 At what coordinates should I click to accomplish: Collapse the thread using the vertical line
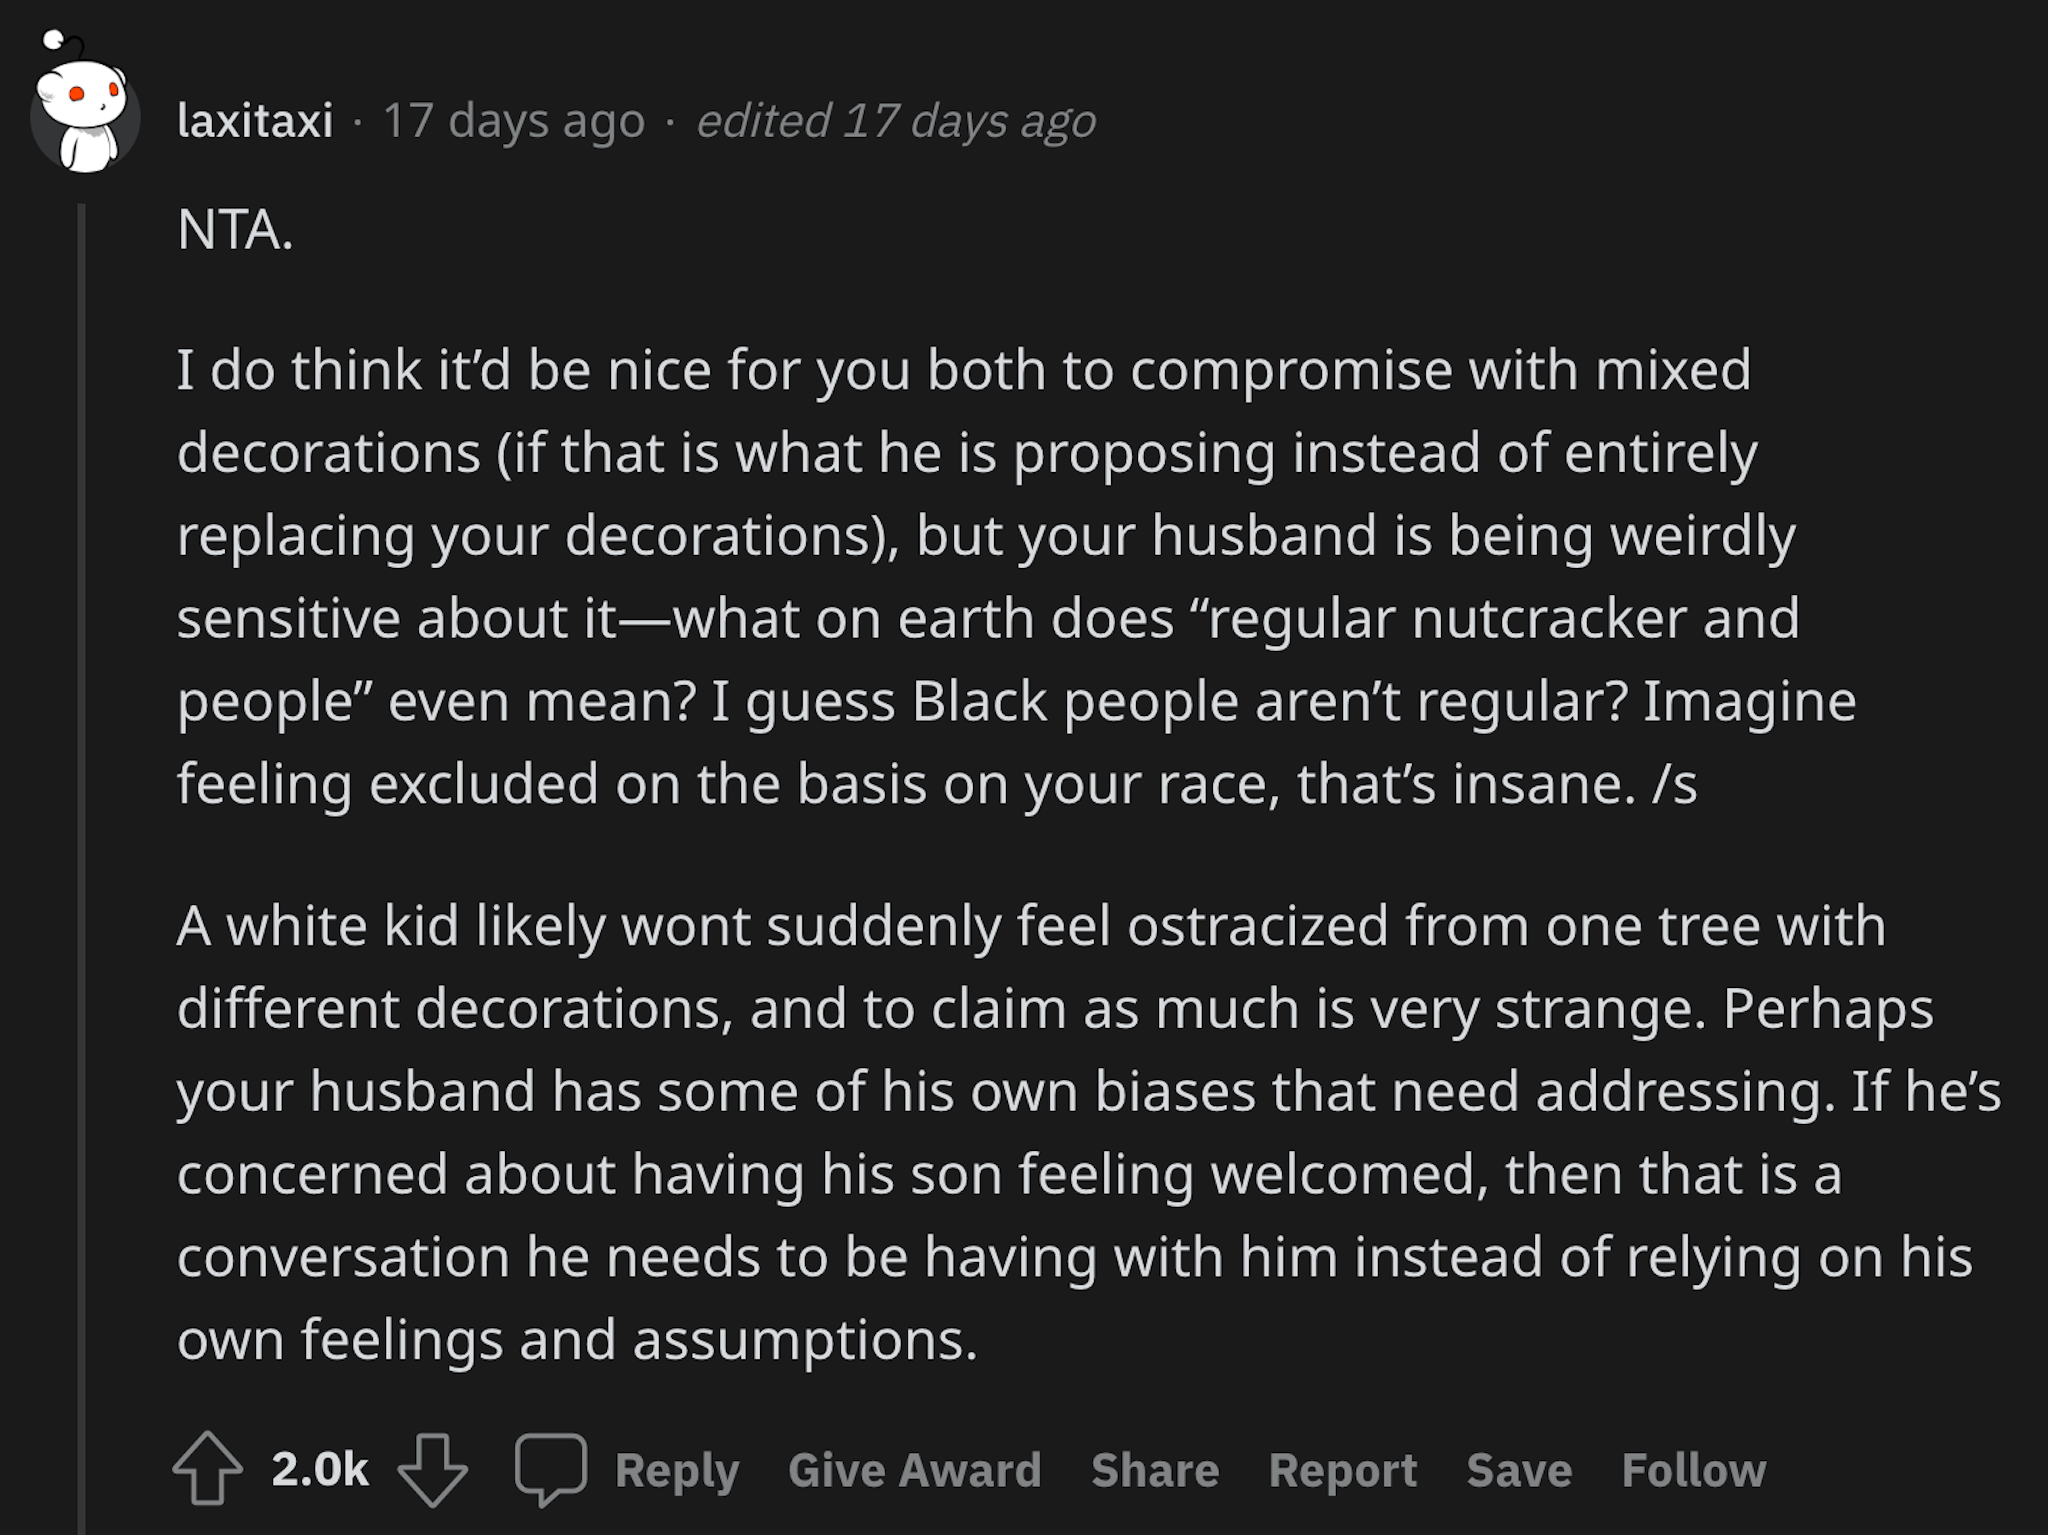82,868
